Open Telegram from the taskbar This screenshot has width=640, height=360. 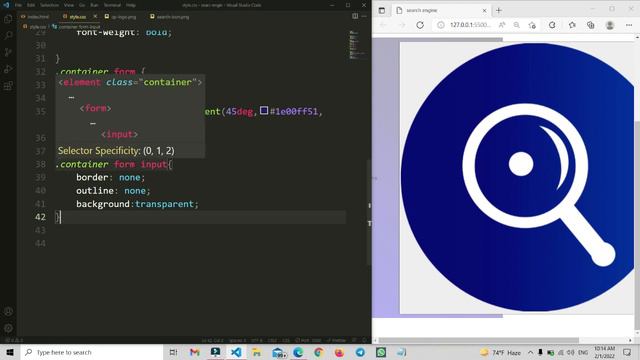click(360, 352)
